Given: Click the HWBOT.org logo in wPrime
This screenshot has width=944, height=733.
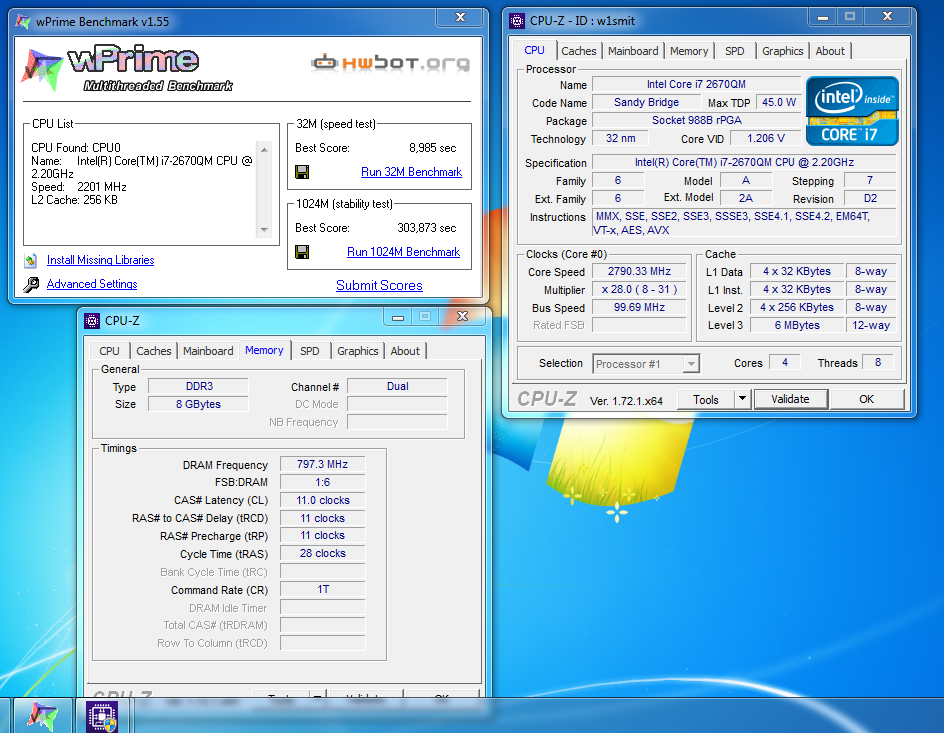Looking at the screenshot, I should (391, 63).
